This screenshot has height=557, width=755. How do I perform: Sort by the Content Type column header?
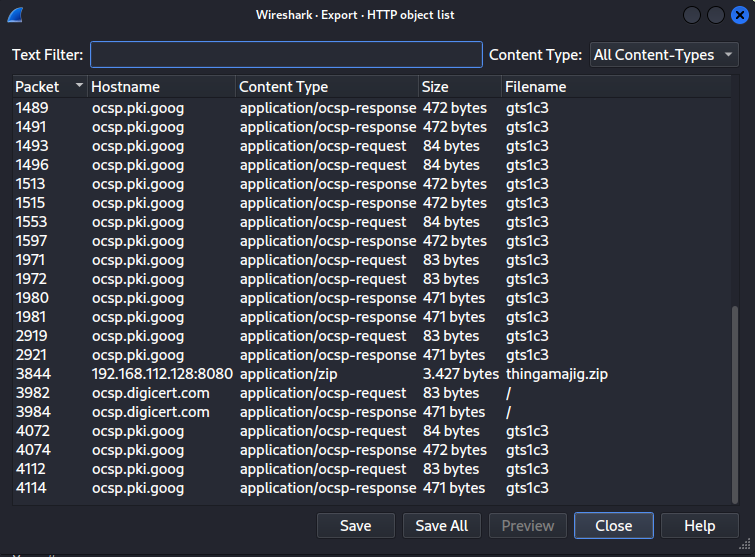[327, 87]
